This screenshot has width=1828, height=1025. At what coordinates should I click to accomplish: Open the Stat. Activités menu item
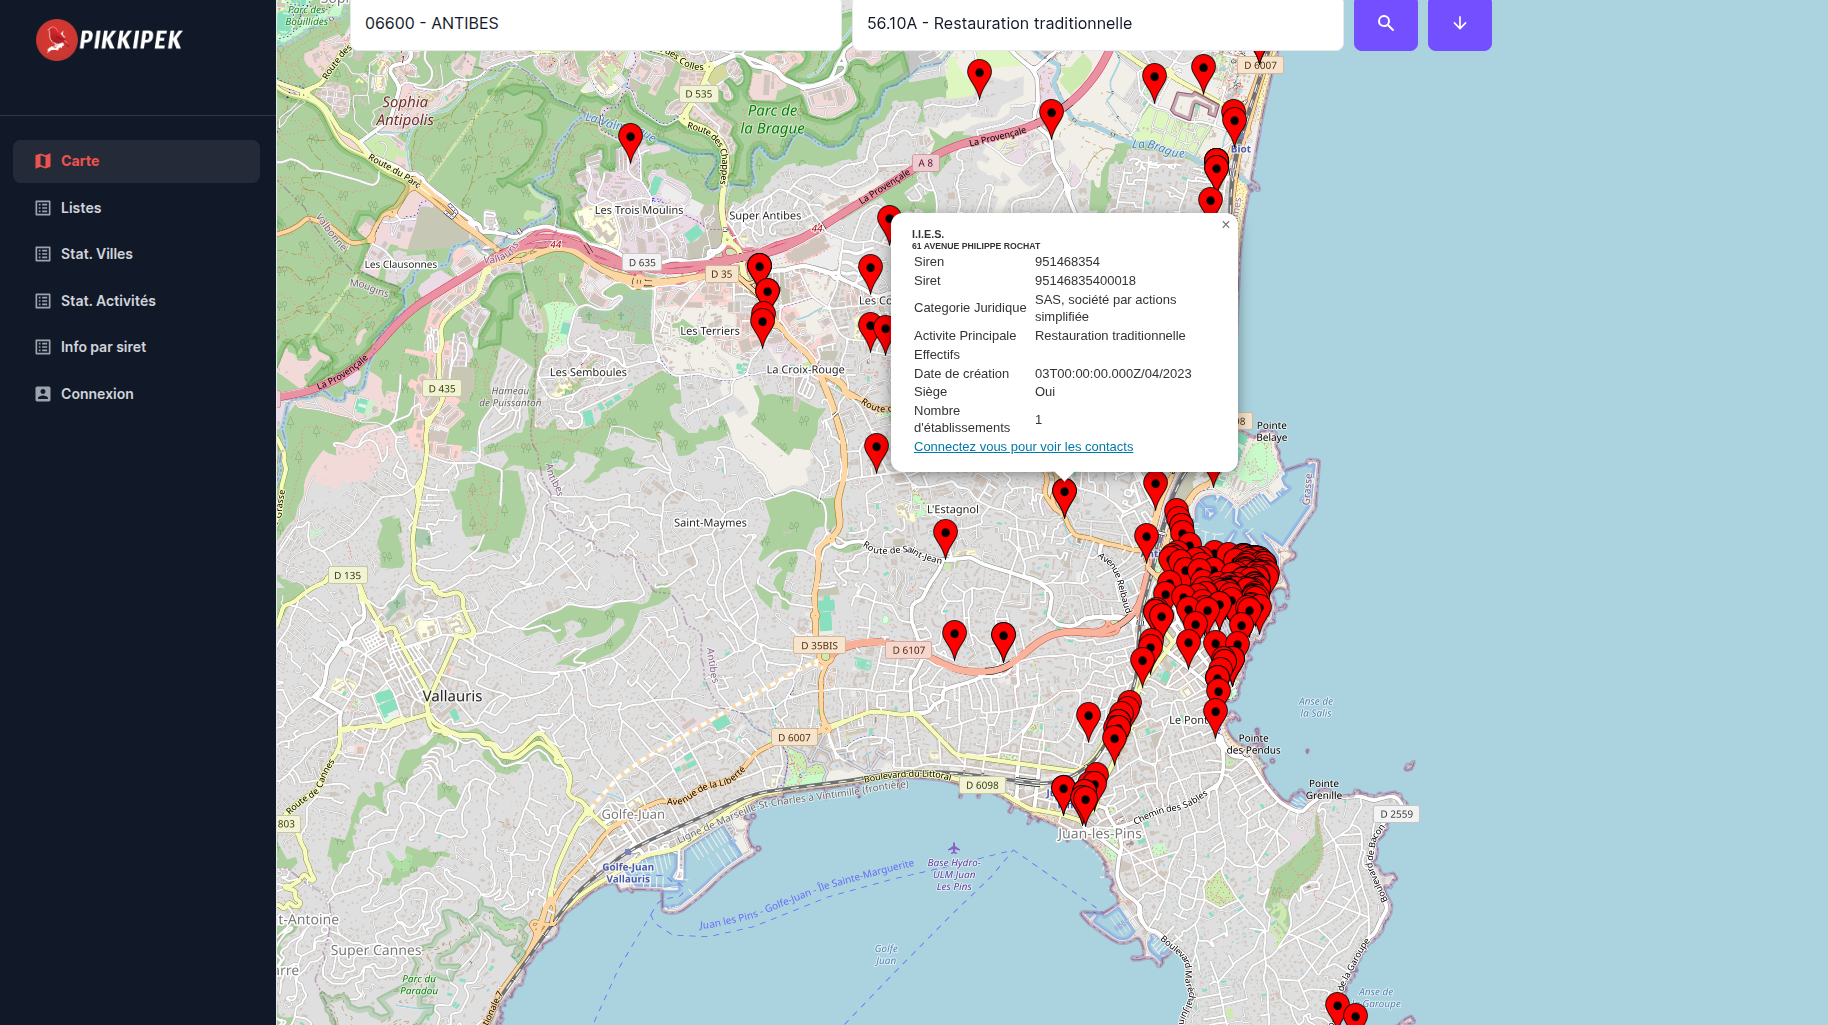click(x=108, y=301)
